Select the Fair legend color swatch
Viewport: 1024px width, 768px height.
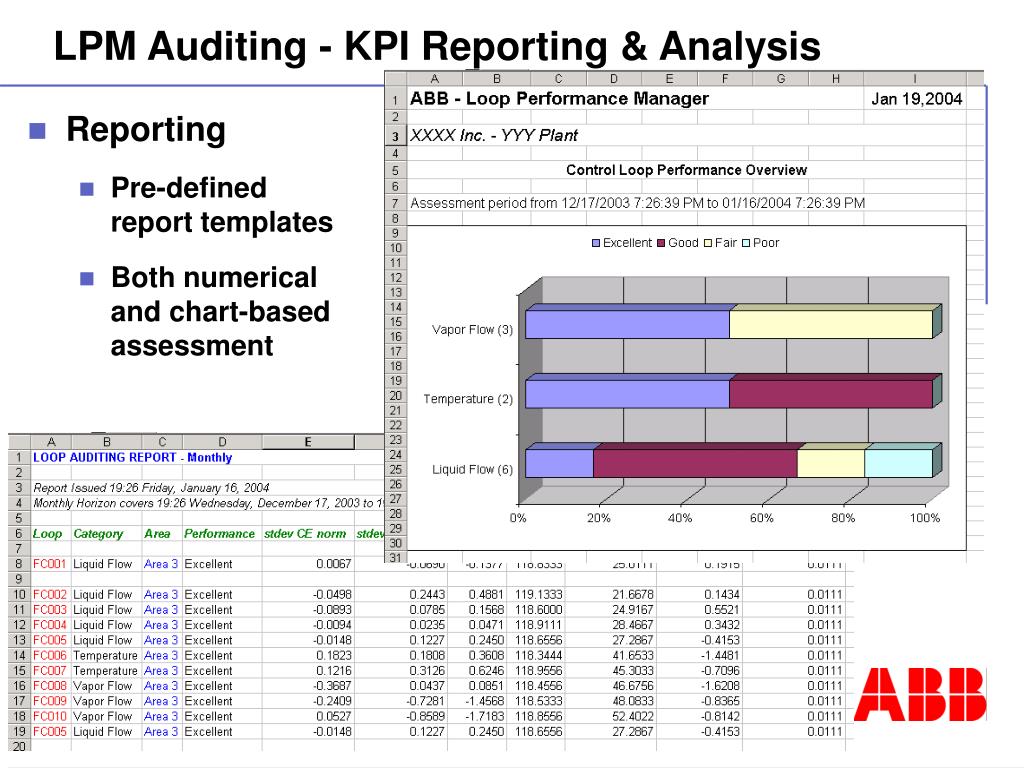tap(707, 243)
